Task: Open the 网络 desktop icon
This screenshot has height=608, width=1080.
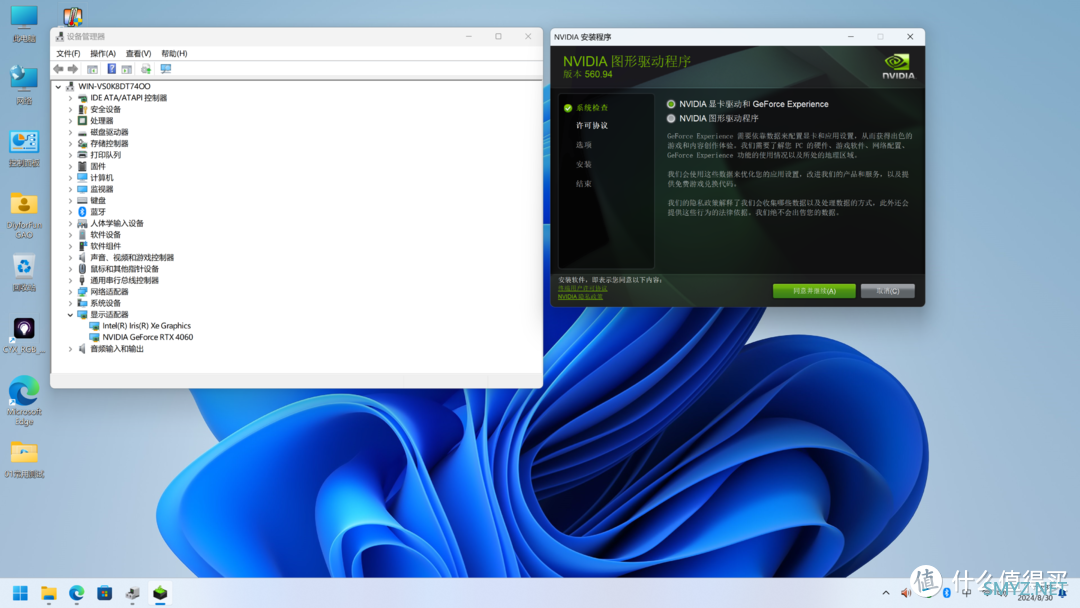Action: pyautogui.click(x=24, y=85)
